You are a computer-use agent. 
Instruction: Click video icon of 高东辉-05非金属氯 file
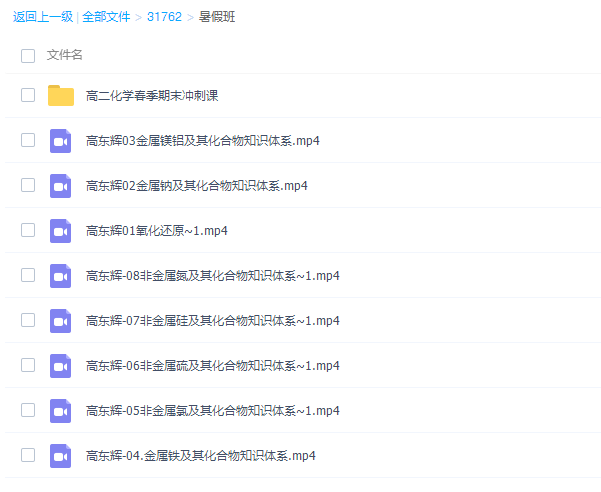61,411
